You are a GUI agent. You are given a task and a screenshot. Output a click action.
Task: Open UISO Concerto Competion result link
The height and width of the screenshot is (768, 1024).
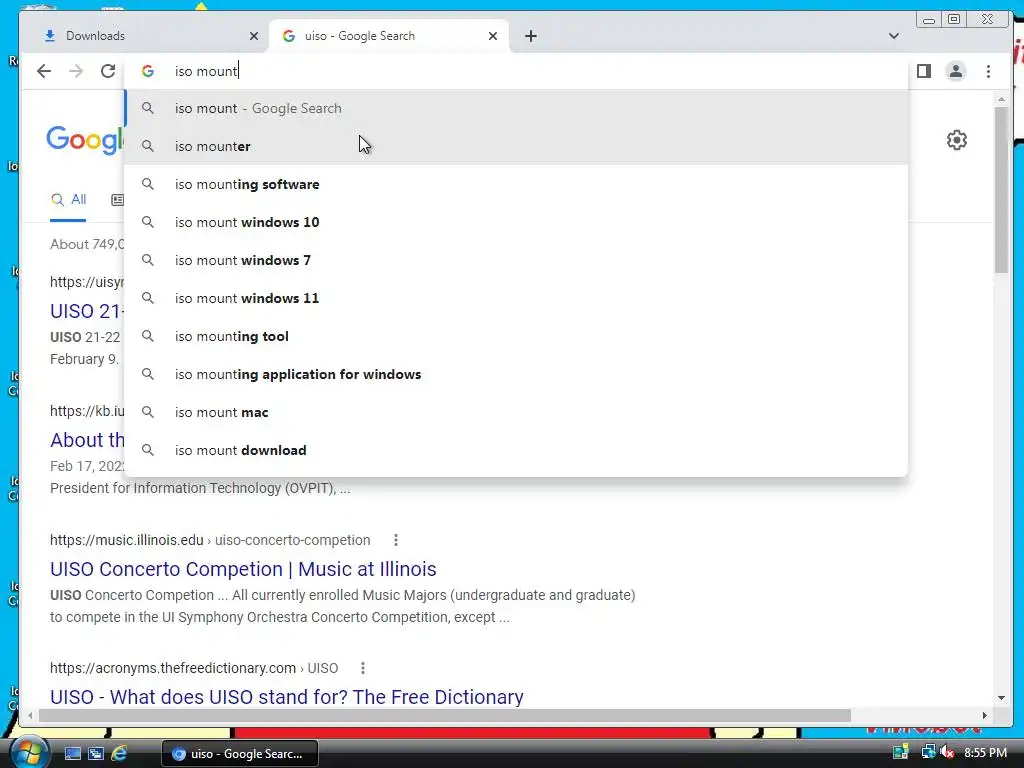pyautogui.click(x=243, y=569)
